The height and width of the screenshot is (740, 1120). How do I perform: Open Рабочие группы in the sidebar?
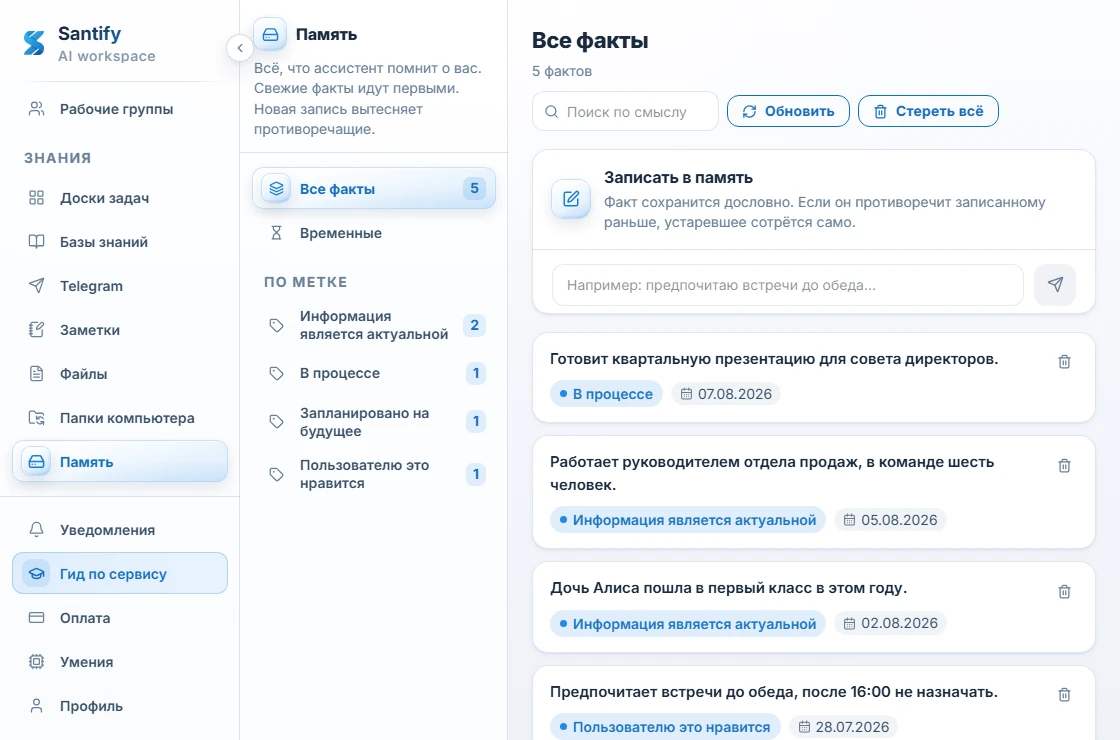tap(120, 109)
